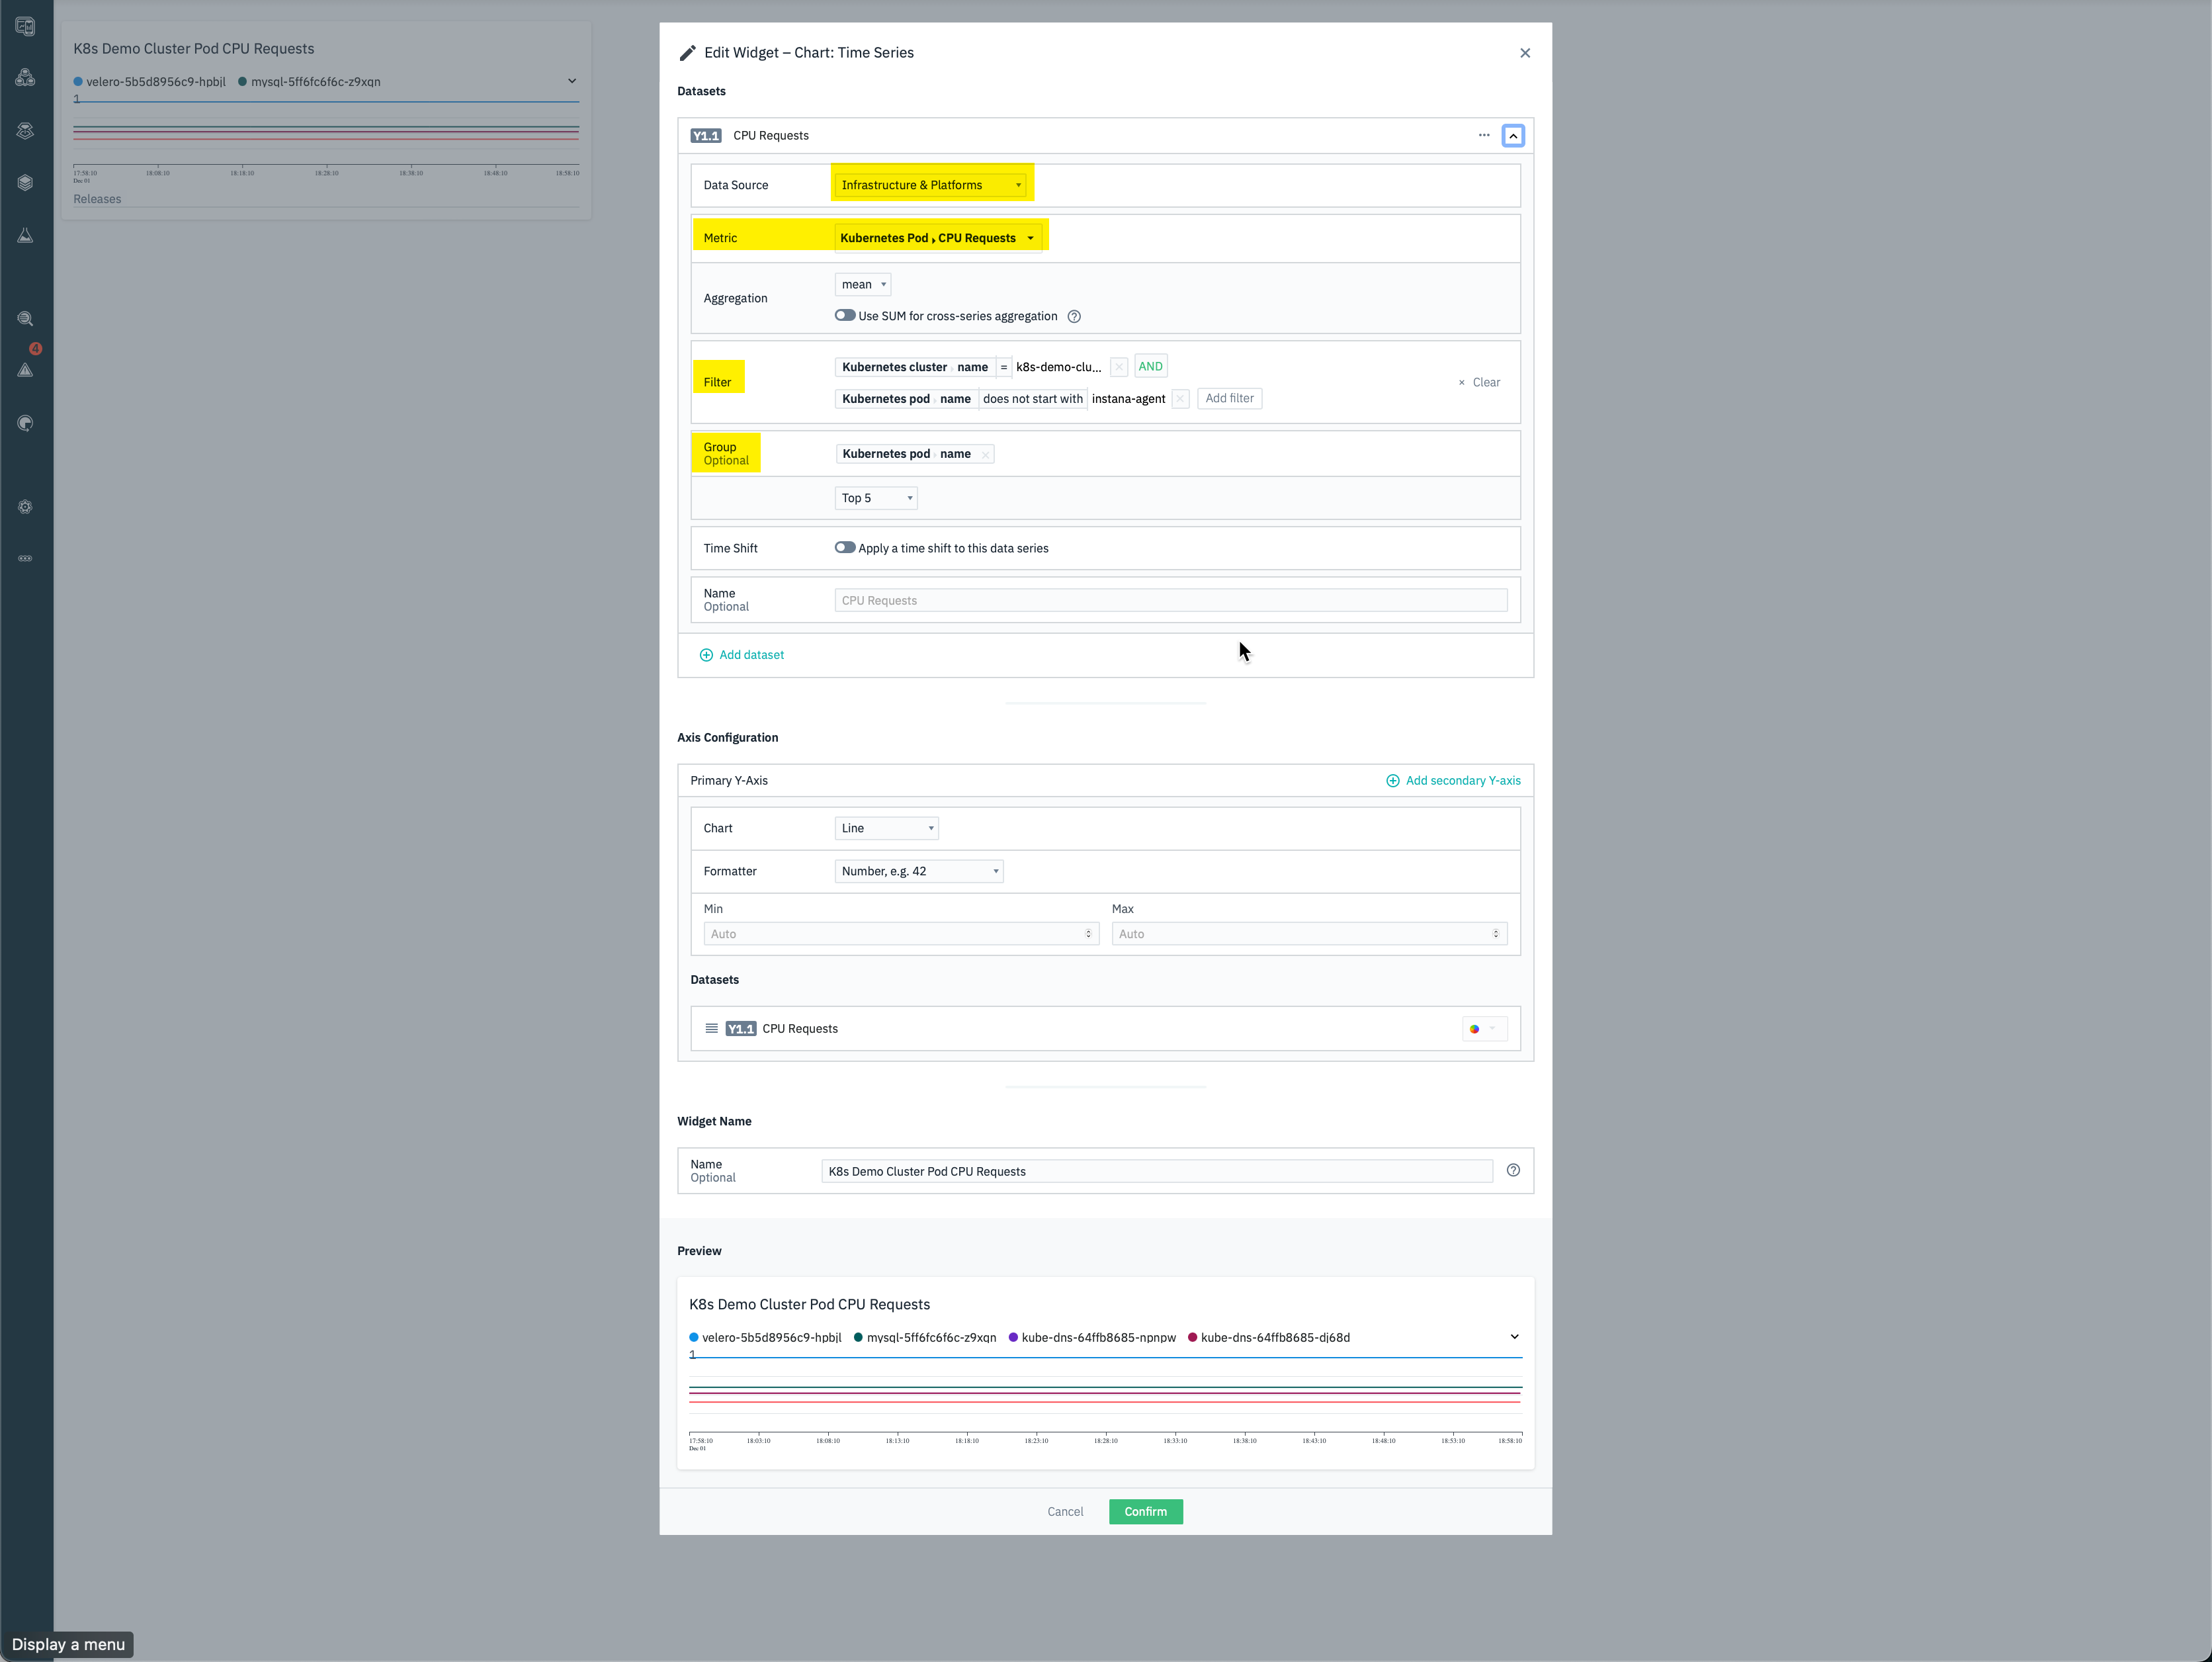Remove the Kubernetes cluster name filter
The image size is (2212, 1662).
1119,367
